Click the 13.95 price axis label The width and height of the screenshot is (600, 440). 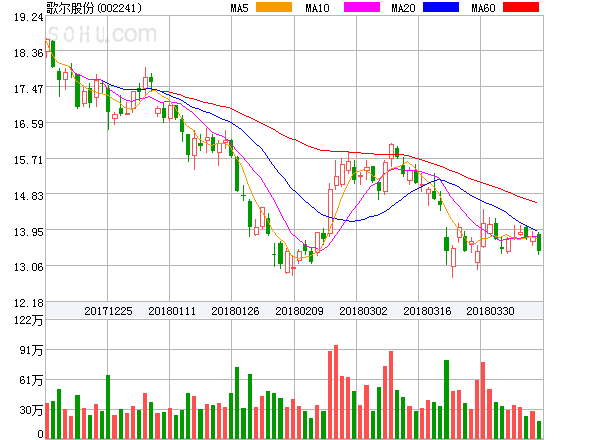29,232
